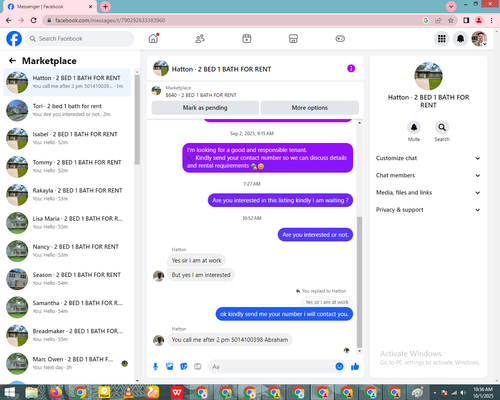
Task: Open the Rakayla conversation
Action: (x=67, y=194)
